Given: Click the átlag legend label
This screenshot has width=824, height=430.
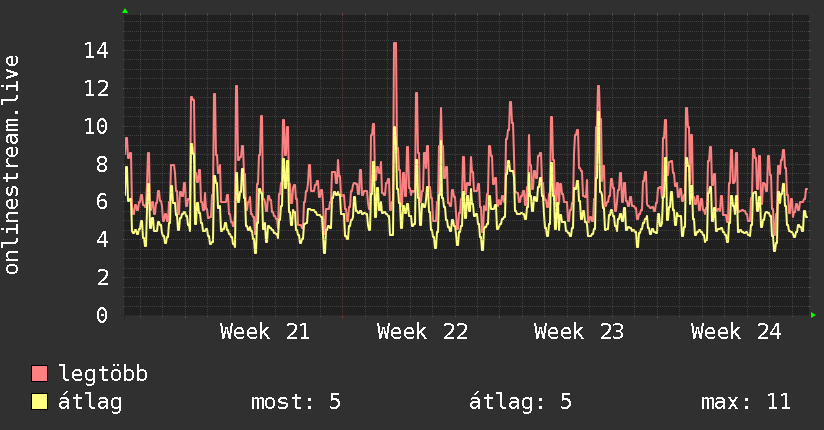Looking at the screenshot, I should [90, 402].
